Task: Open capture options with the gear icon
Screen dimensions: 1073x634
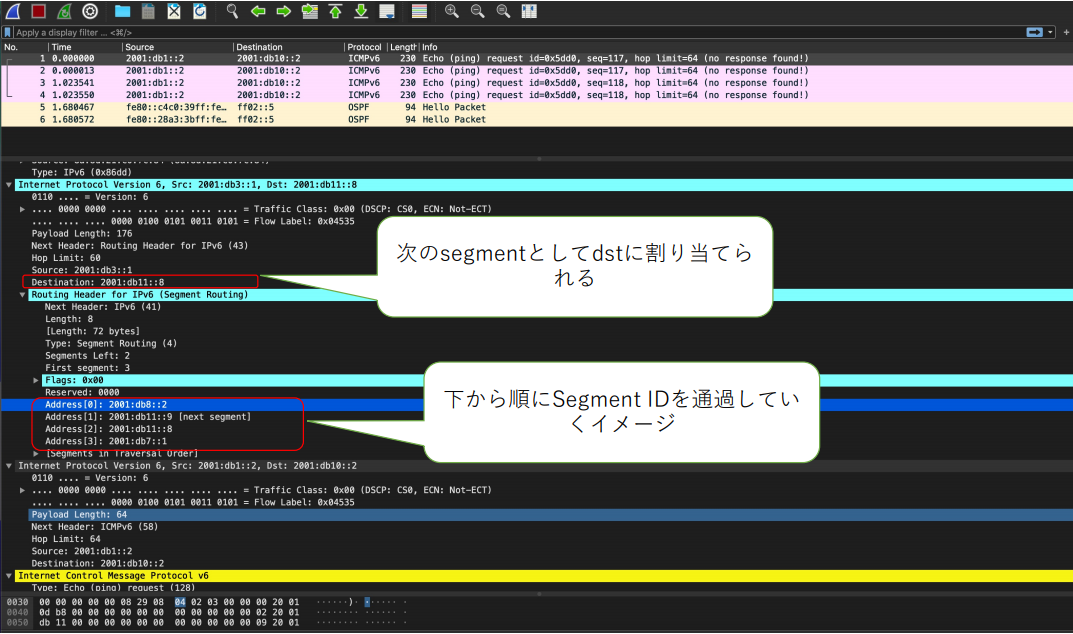Action: (x=91, y=11)
